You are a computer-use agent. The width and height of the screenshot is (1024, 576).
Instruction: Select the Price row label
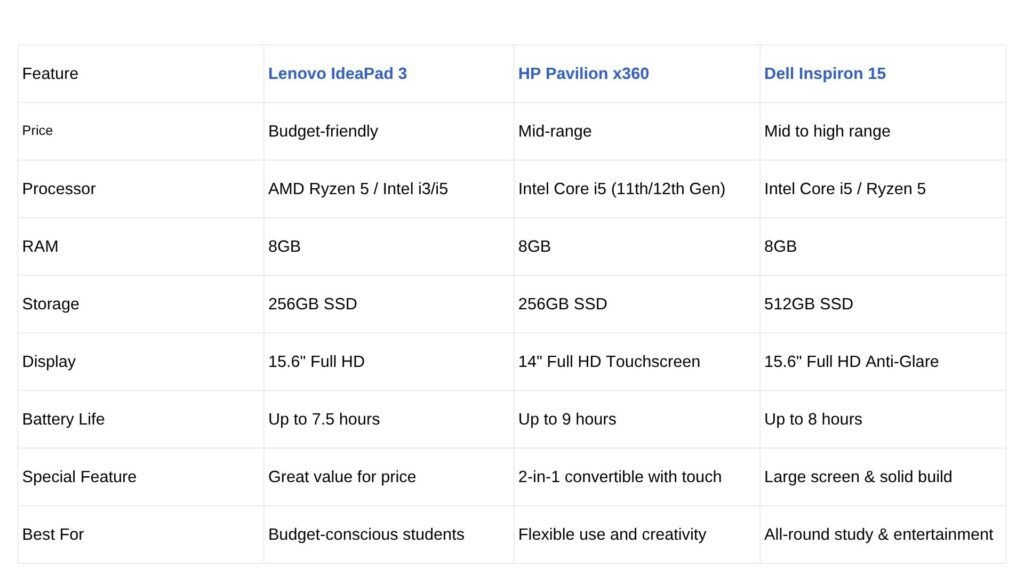click(37, 131)
